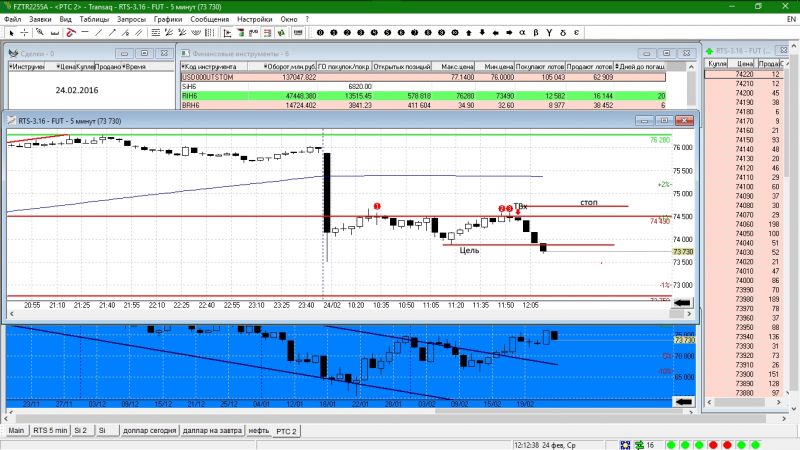Viewport: 800px width, 450px height.
Task: Switch to the RTS 5 min tab
Action: coord(50,430)
